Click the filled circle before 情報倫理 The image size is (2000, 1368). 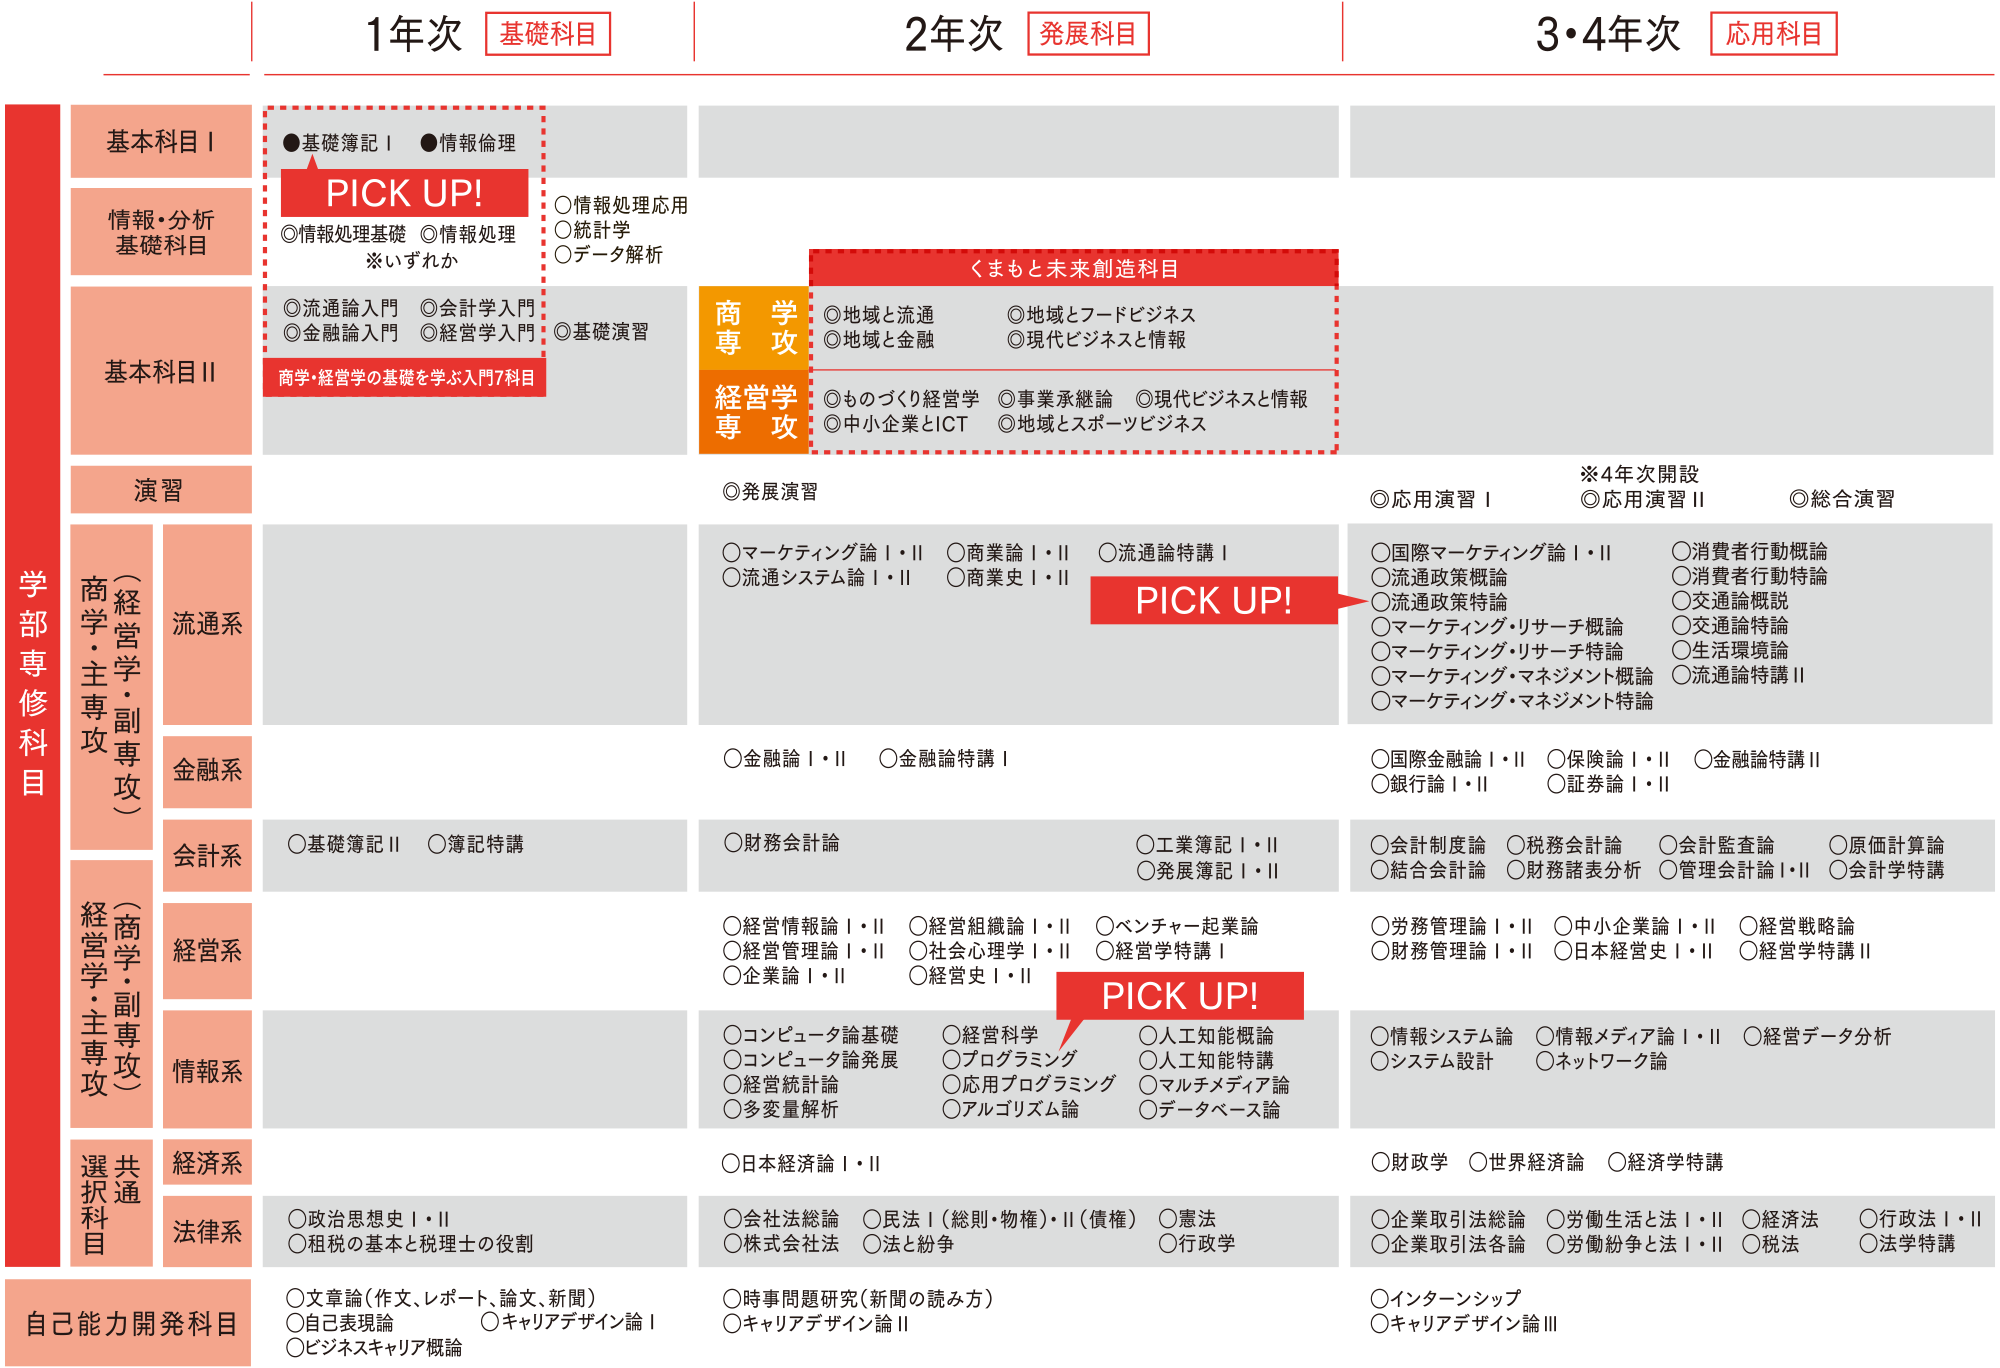(429, 143)
